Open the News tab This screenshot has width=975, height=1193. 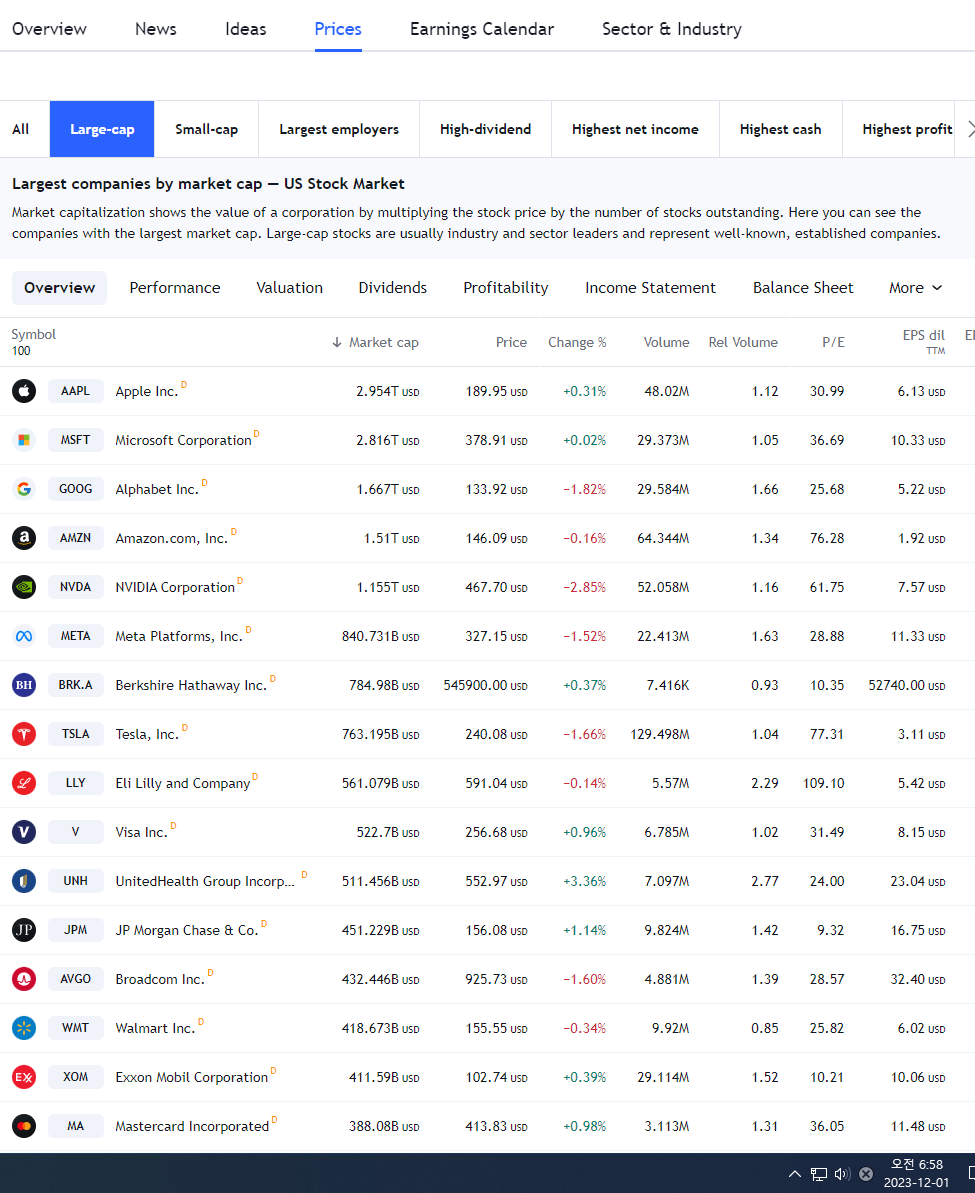click(x=156, y=29)
